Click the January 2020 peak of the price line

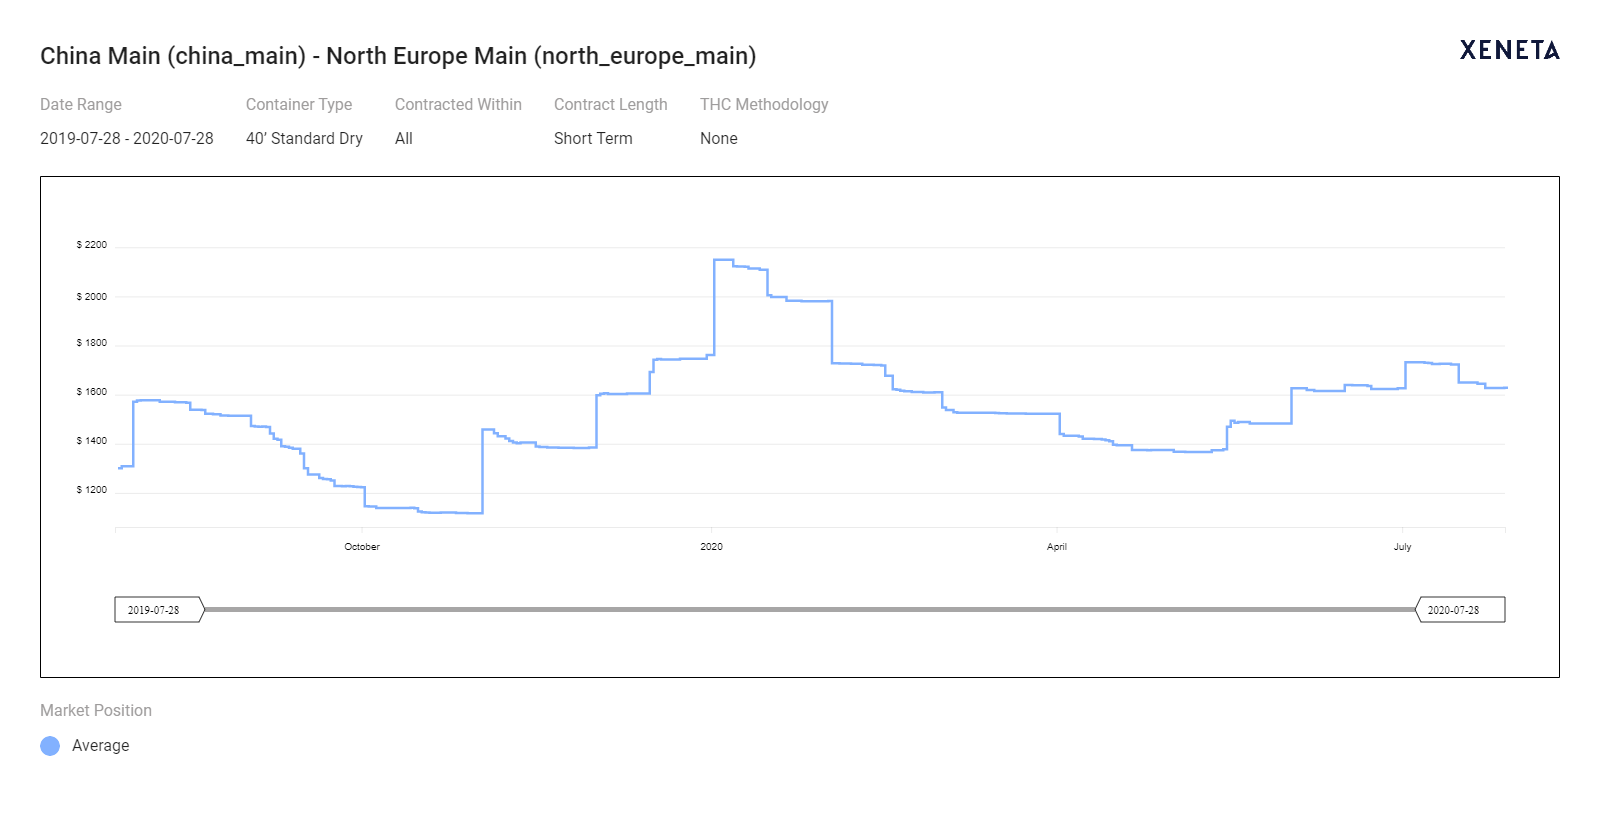(723, 260)
